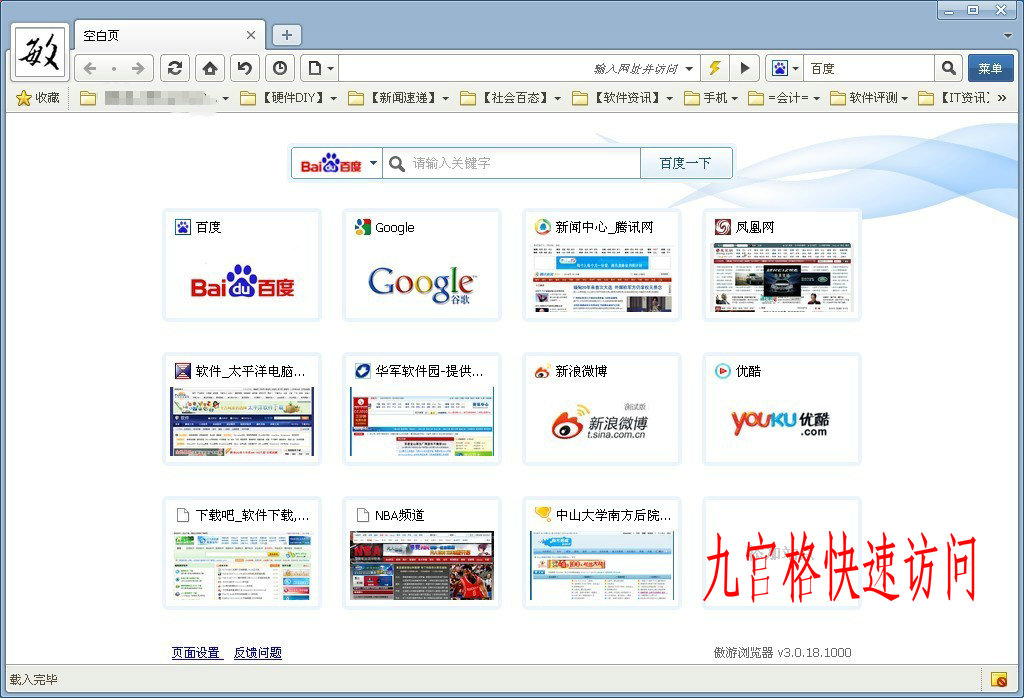Open the NBA频道 quick access tile
1024x698 pixels.
[x=422, y=553]
